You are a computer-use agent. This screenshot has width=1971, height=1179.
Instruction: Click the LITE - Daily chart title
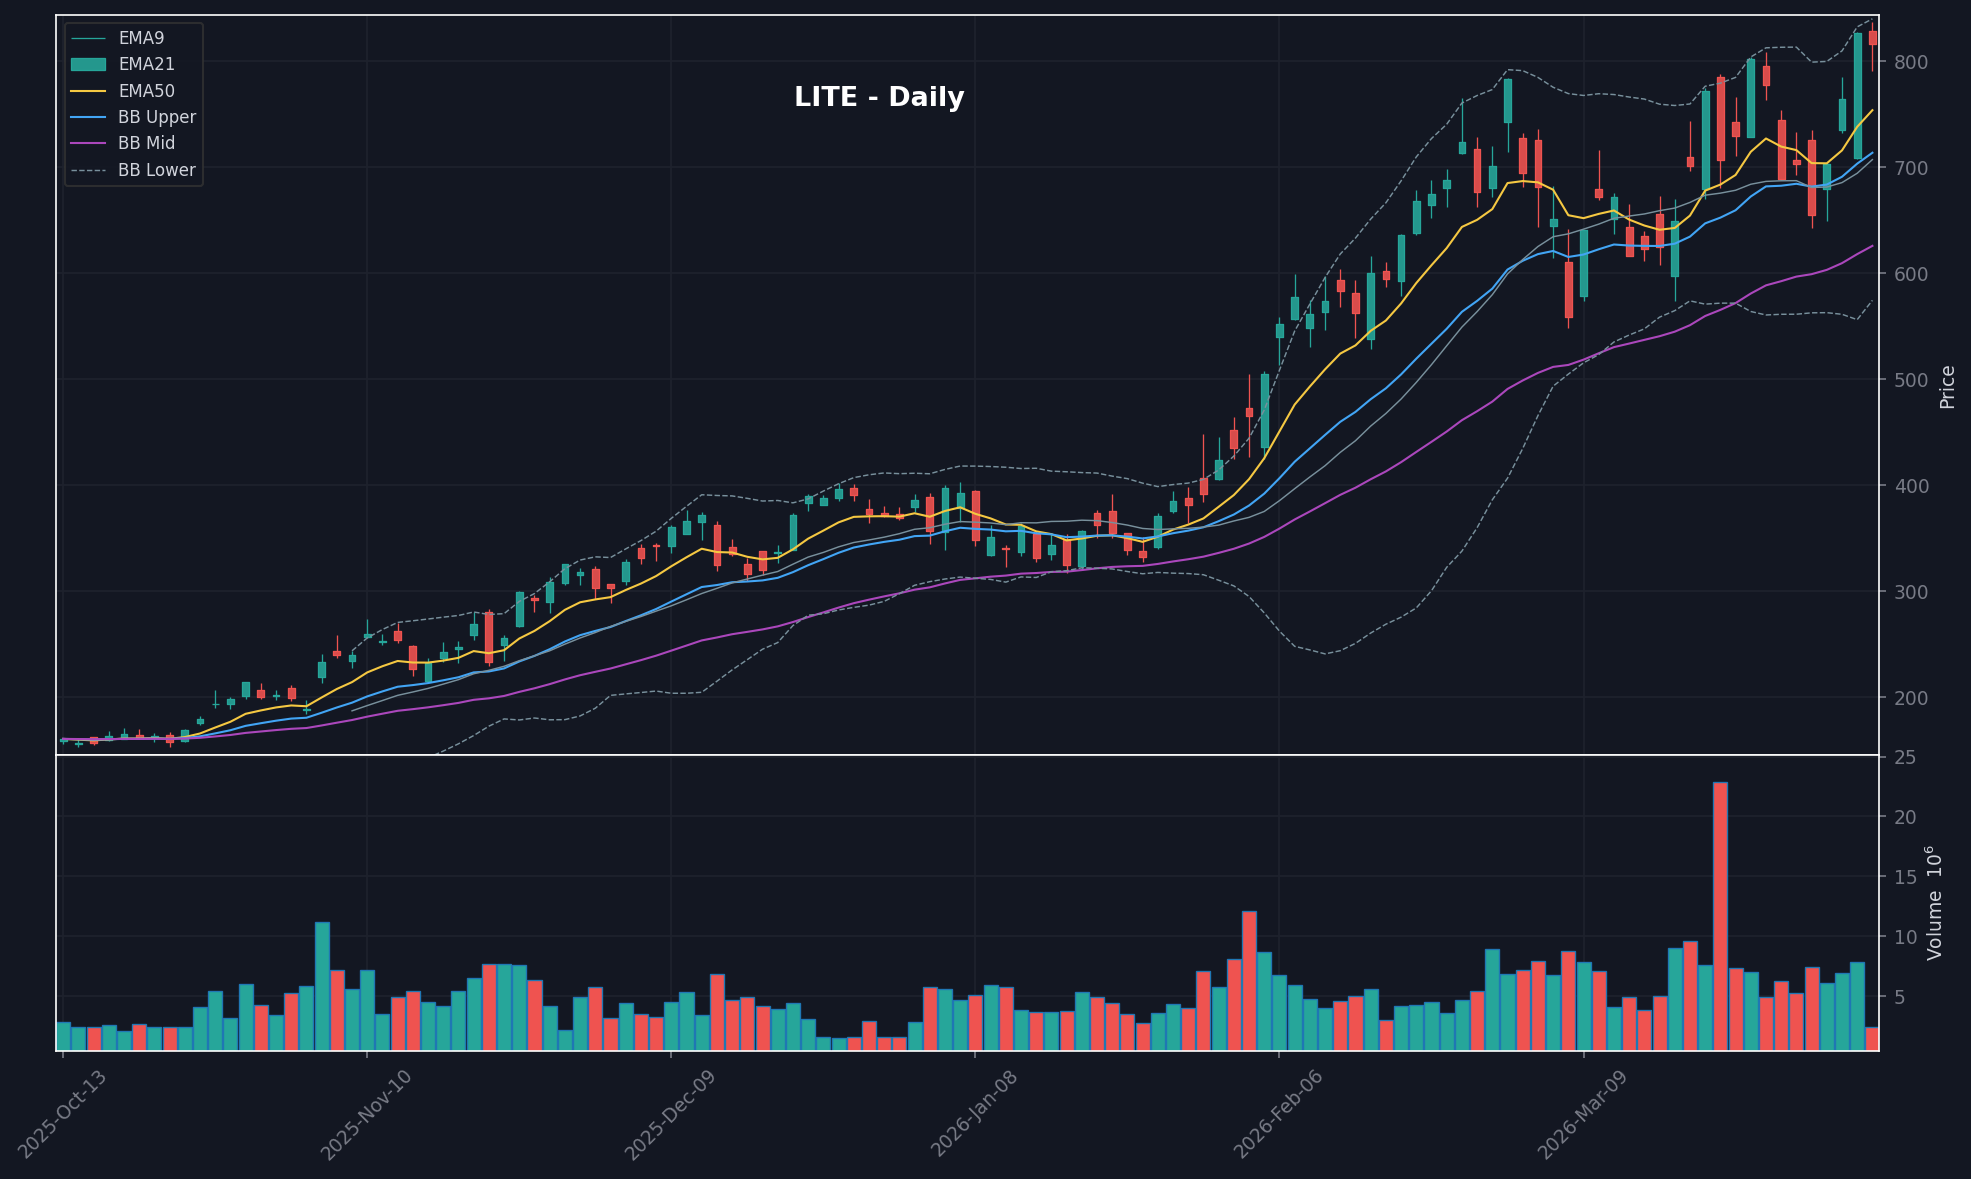tap(877, 97)
